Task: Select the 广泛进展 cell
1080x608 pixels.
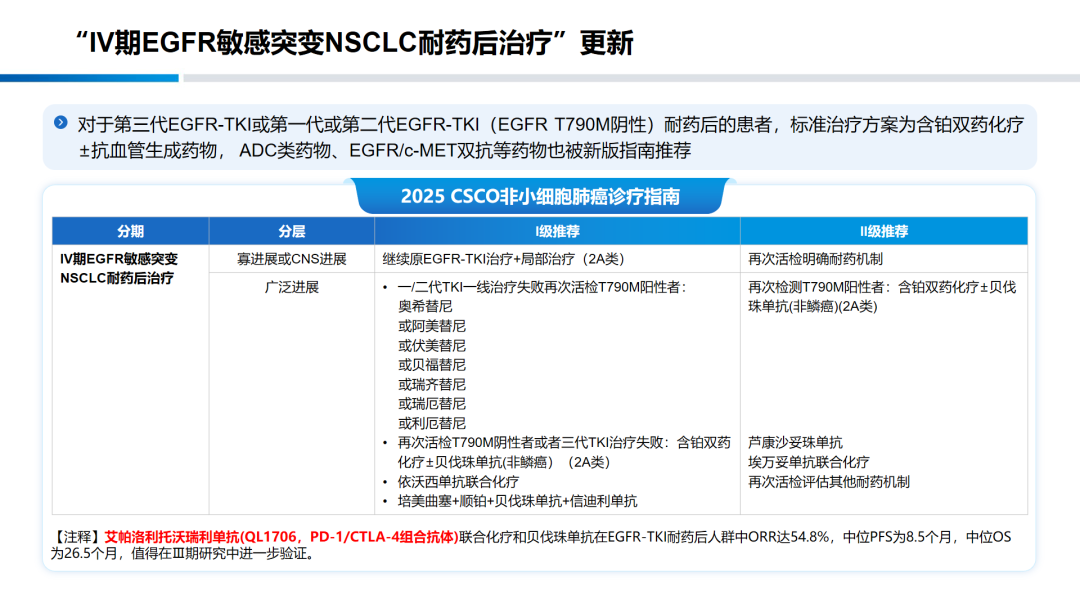Action: (291, 287)
